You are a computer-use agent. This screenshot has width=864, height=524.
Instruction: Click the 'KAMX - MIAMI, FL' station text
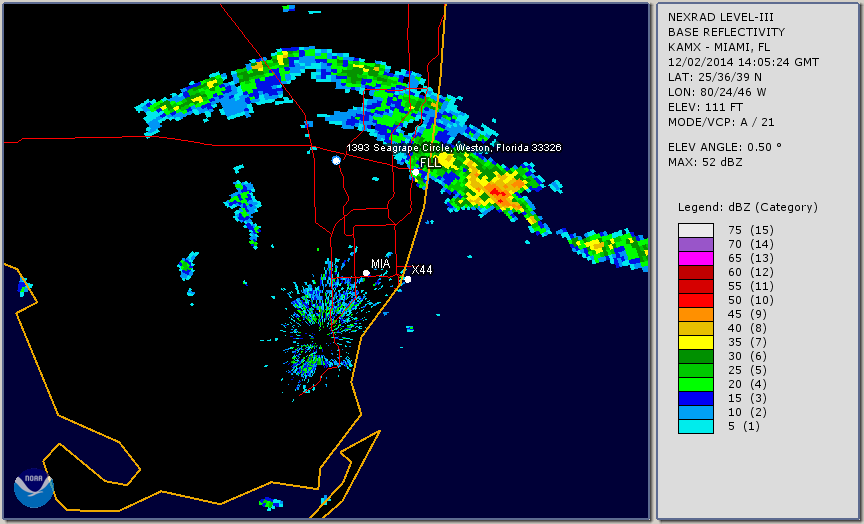[719, 47]
